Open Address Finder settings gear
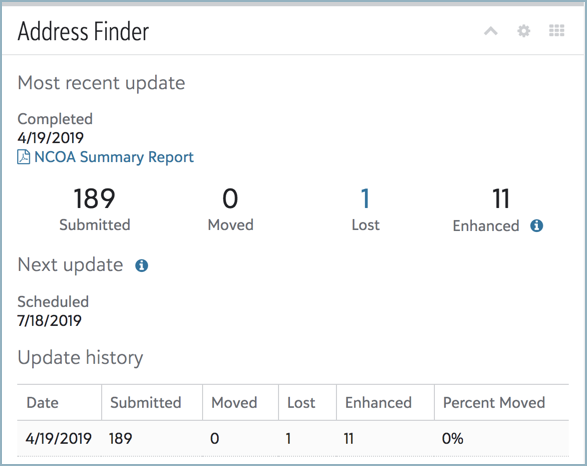This screenshot has width=587, height=466. [x=524, y=31]
